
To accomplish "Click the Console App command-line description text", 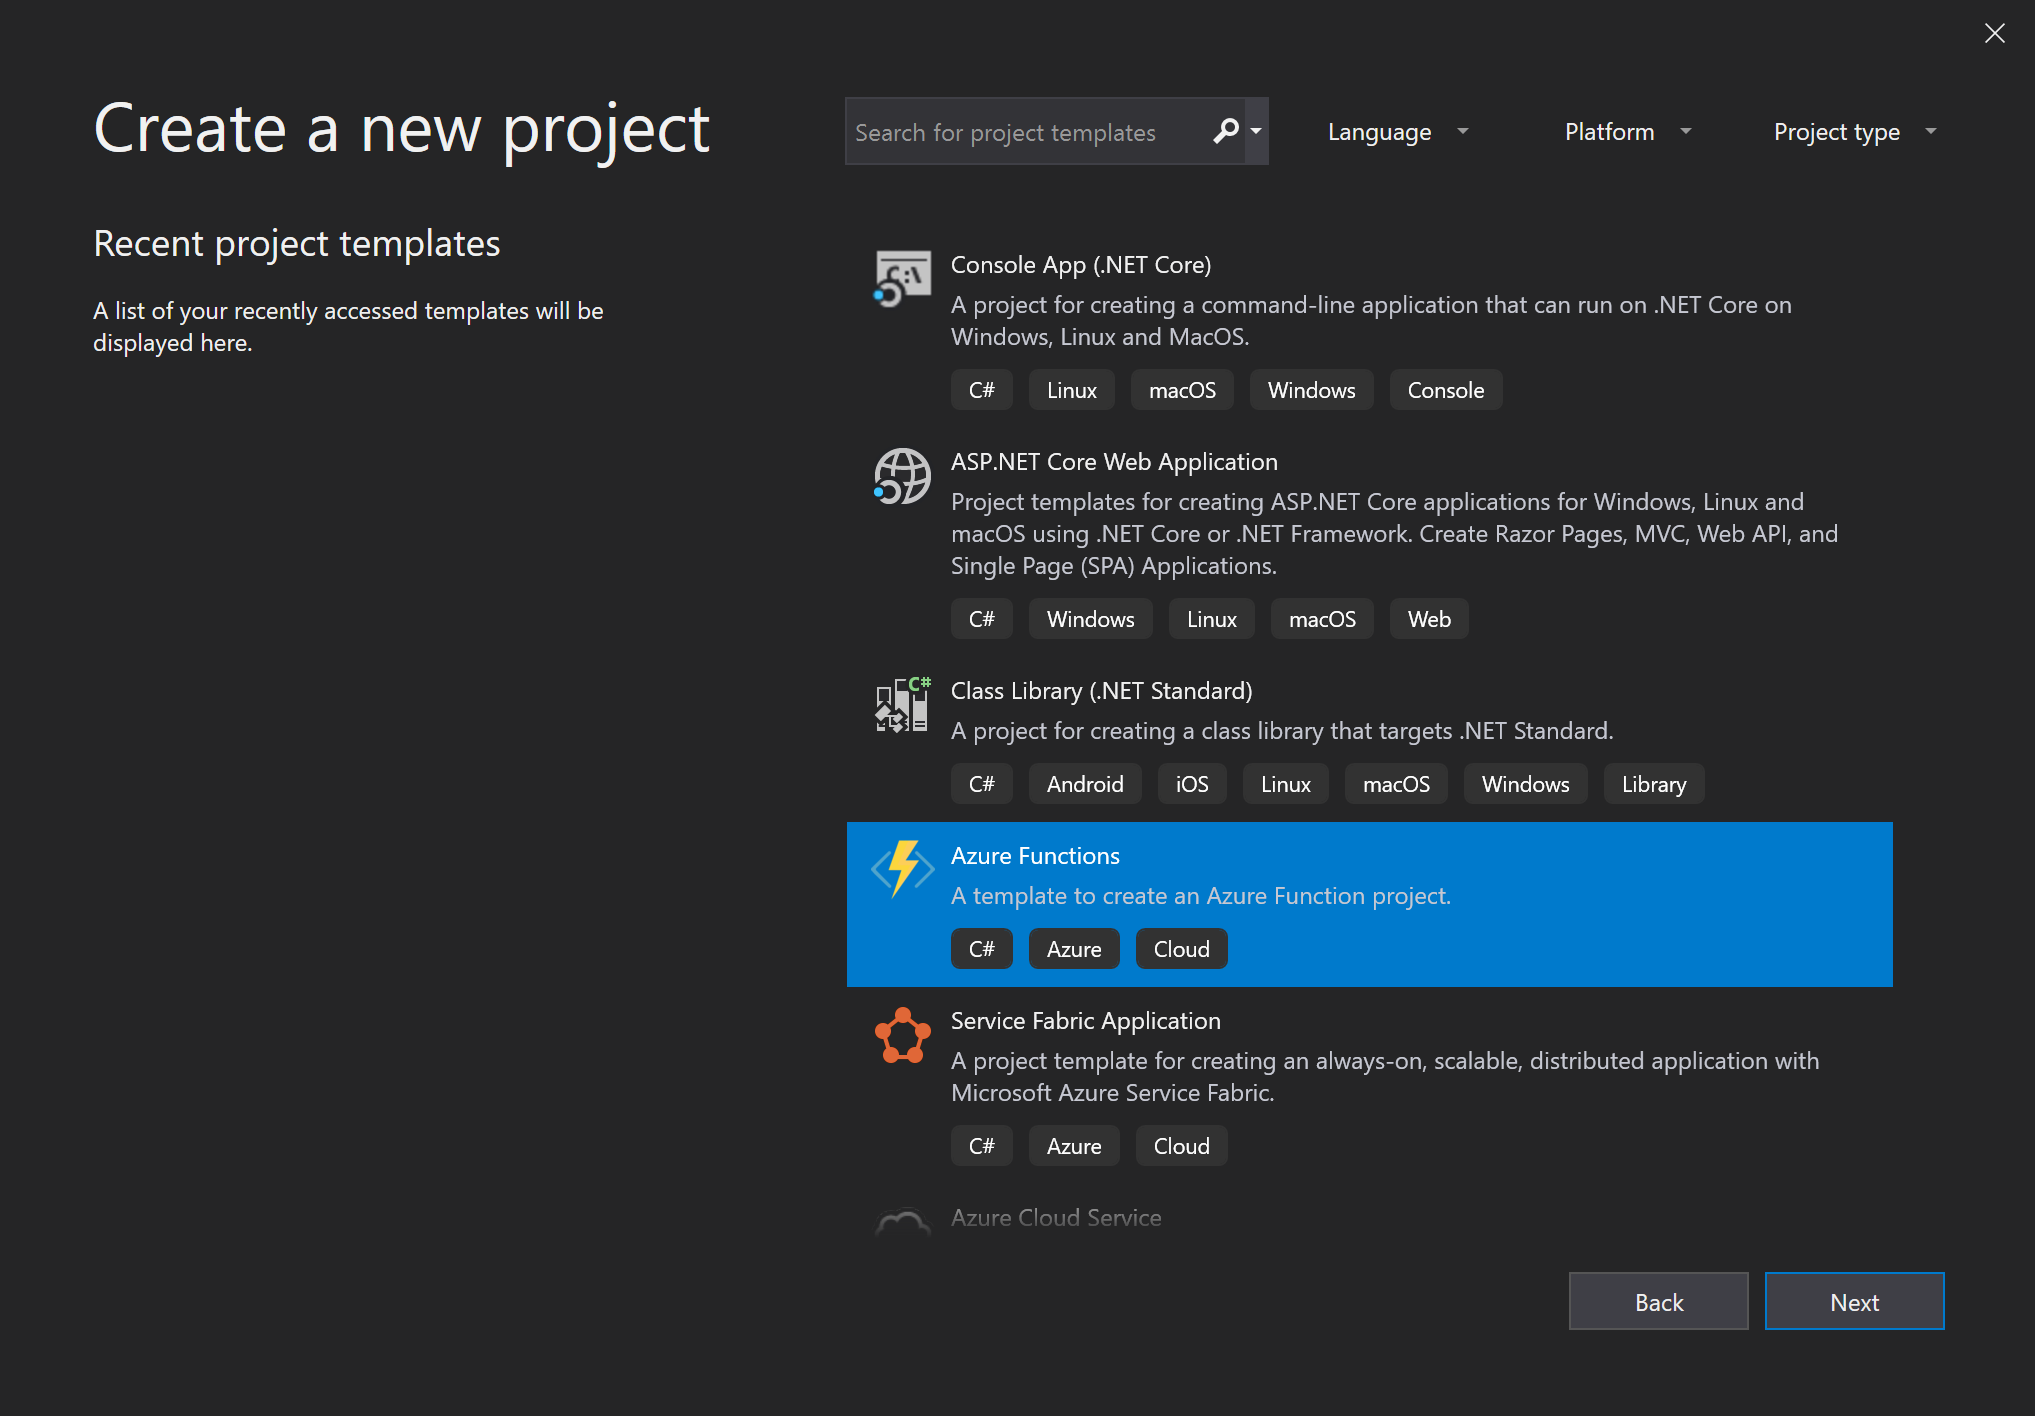I will (1371, 321).
